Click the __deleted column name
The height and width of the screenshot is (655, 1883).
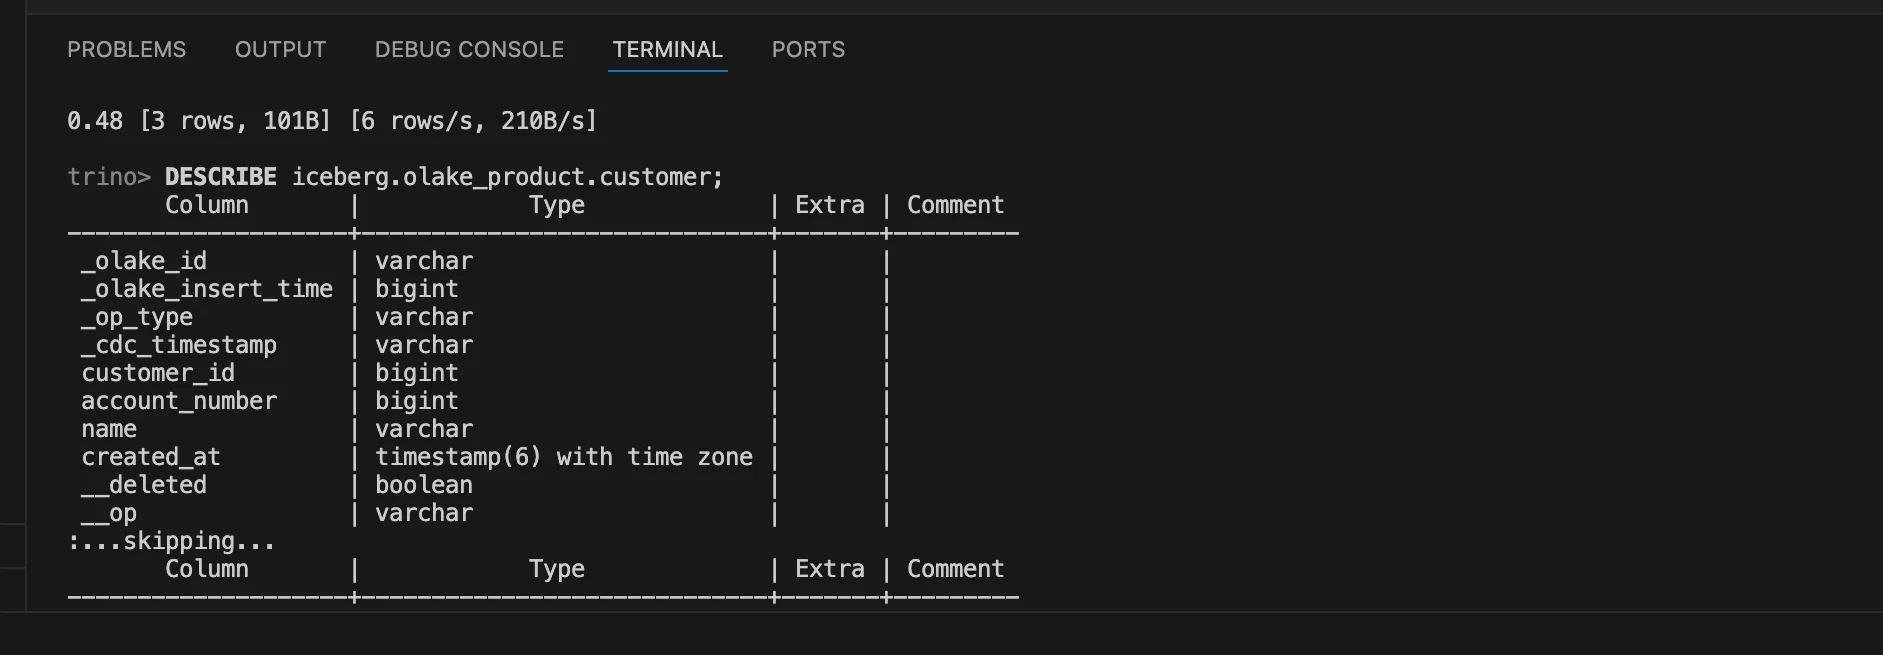pyautogui.click(x=144, y=485)
